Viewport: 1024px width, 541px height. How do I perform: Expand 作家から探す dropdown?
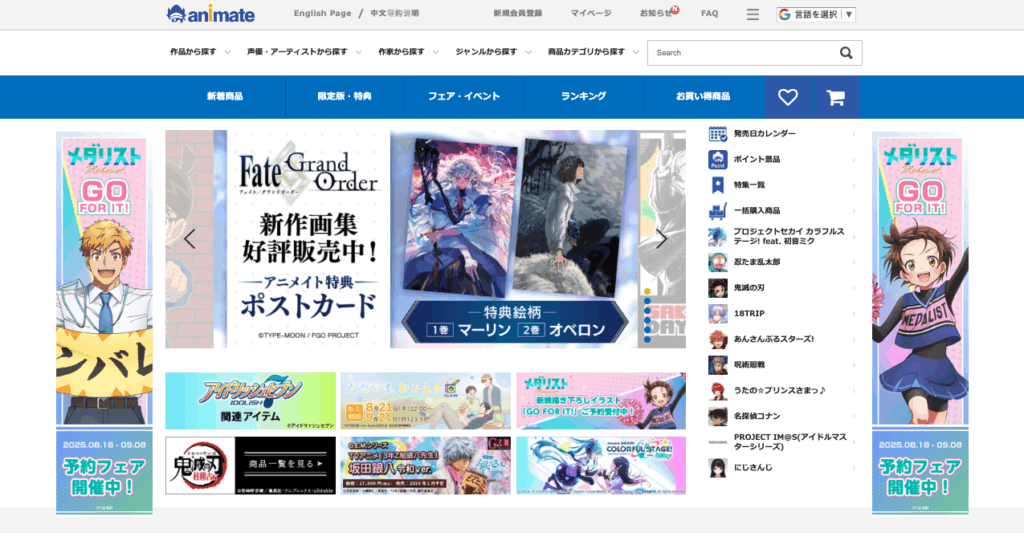(408, 52)
